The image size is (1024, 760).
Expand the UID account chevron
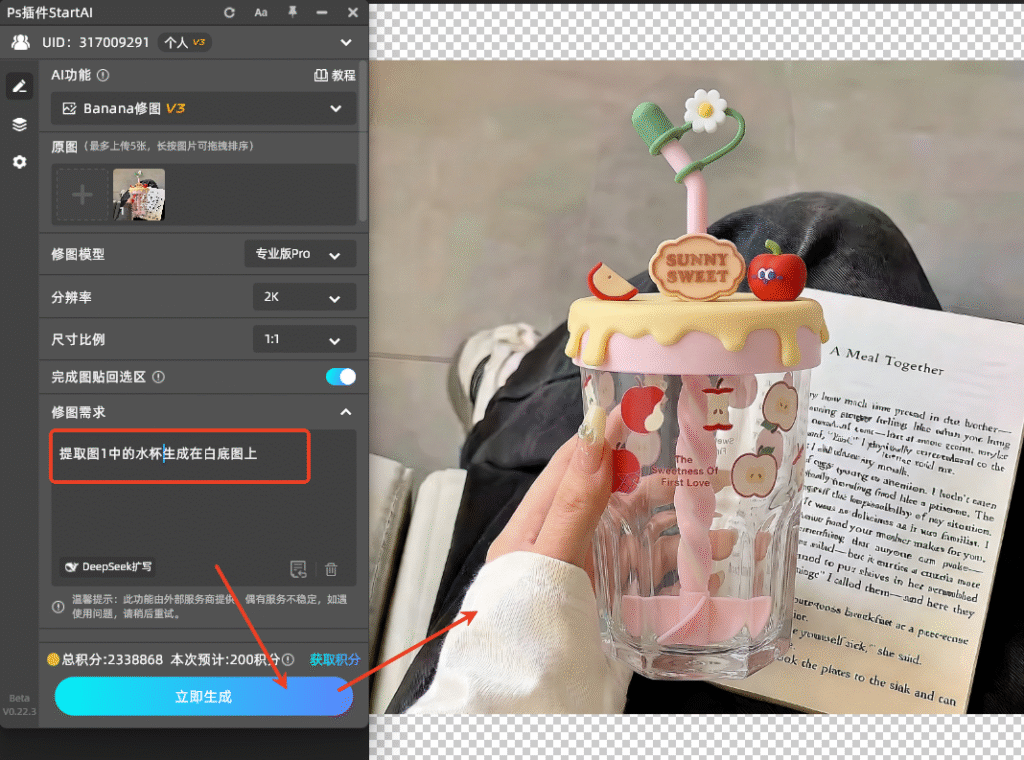(346, 43)
